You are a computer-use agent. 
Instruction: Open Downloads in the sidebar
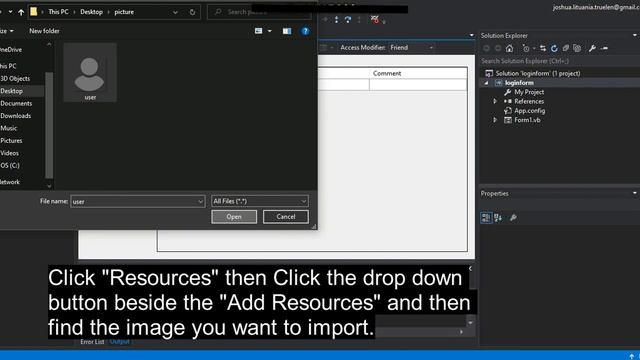point(16,116)
